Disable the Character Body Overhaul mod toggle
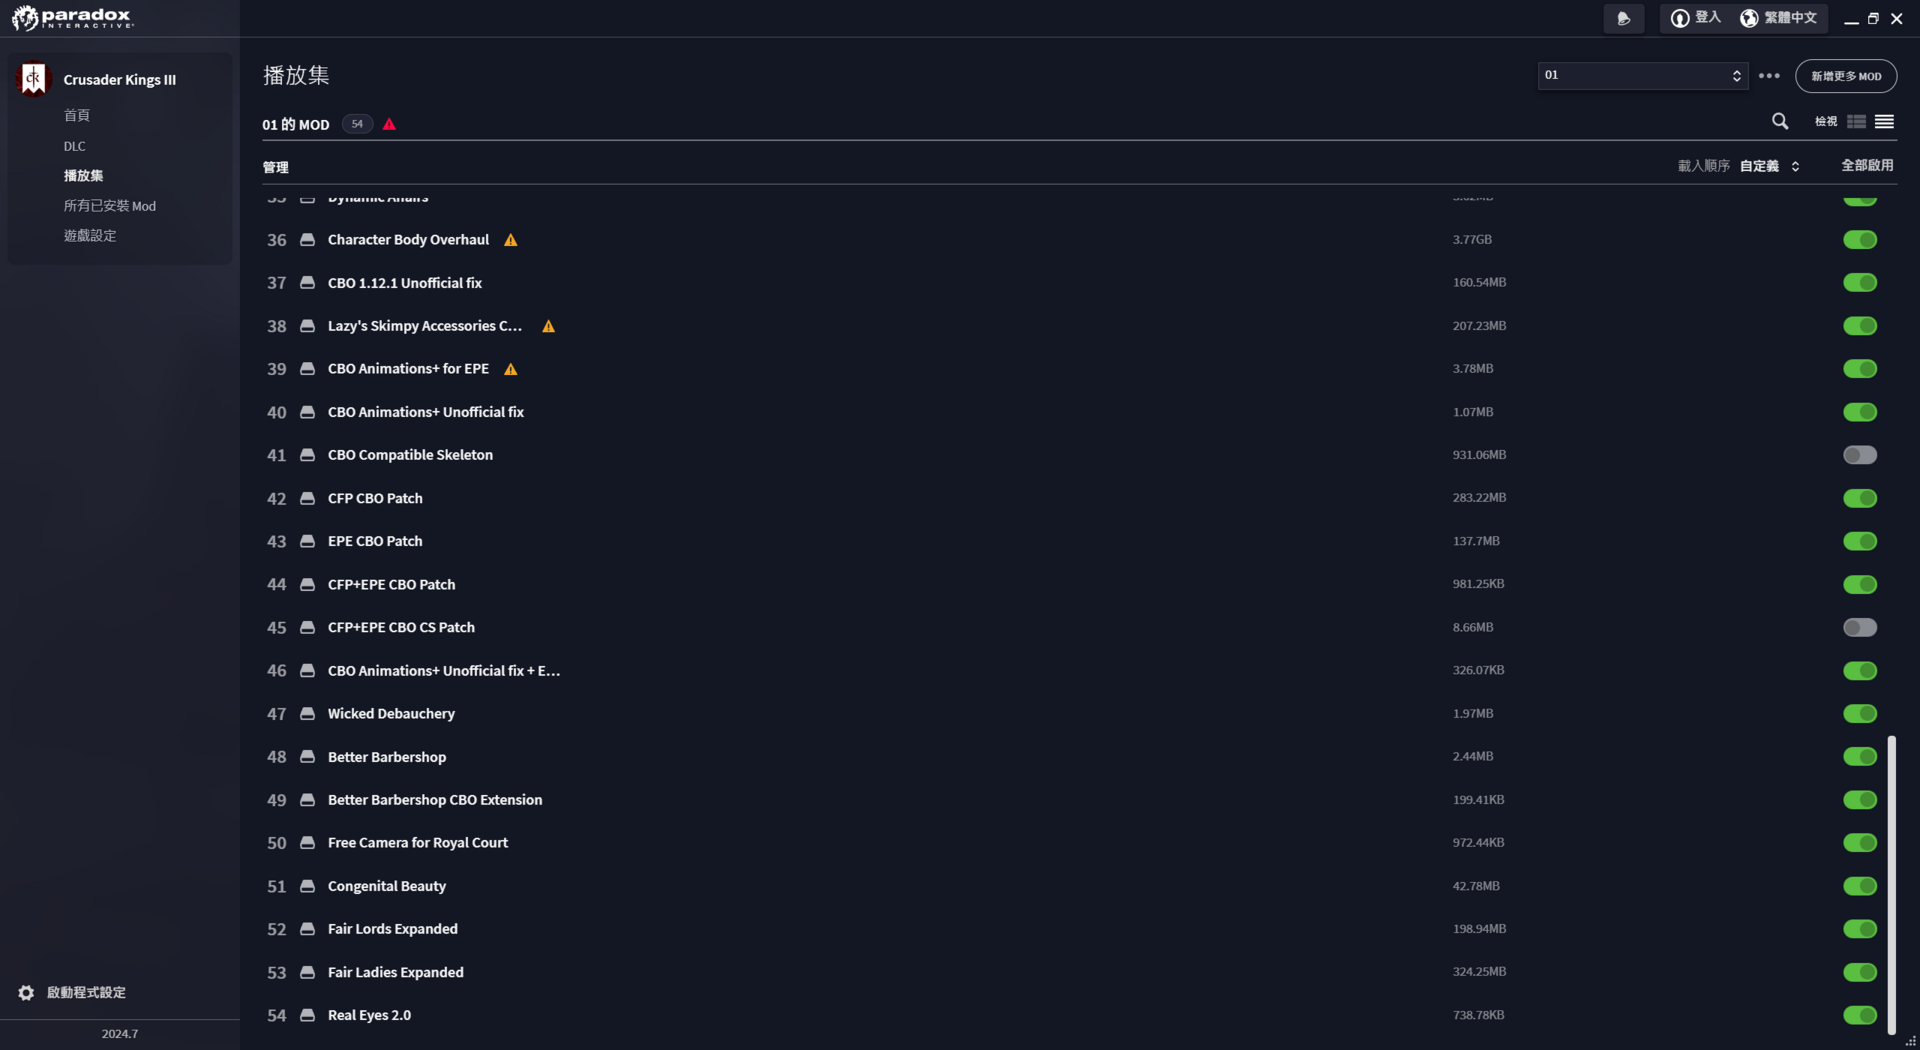Screen dimensions: 1920x1050 coord(1860,240)
